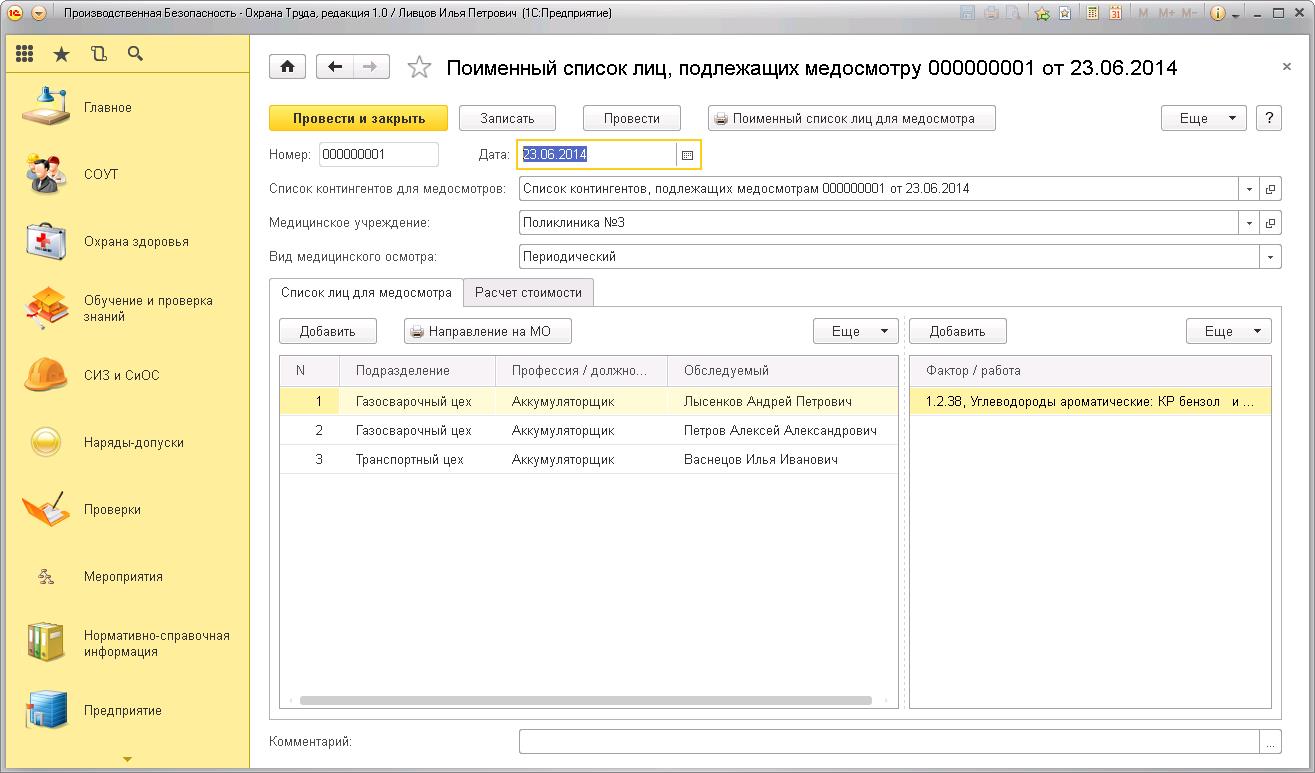Screen dimensions: 1315x773
Task: Open the search magnifier in the sidebar panel
Action: [135, 54]
